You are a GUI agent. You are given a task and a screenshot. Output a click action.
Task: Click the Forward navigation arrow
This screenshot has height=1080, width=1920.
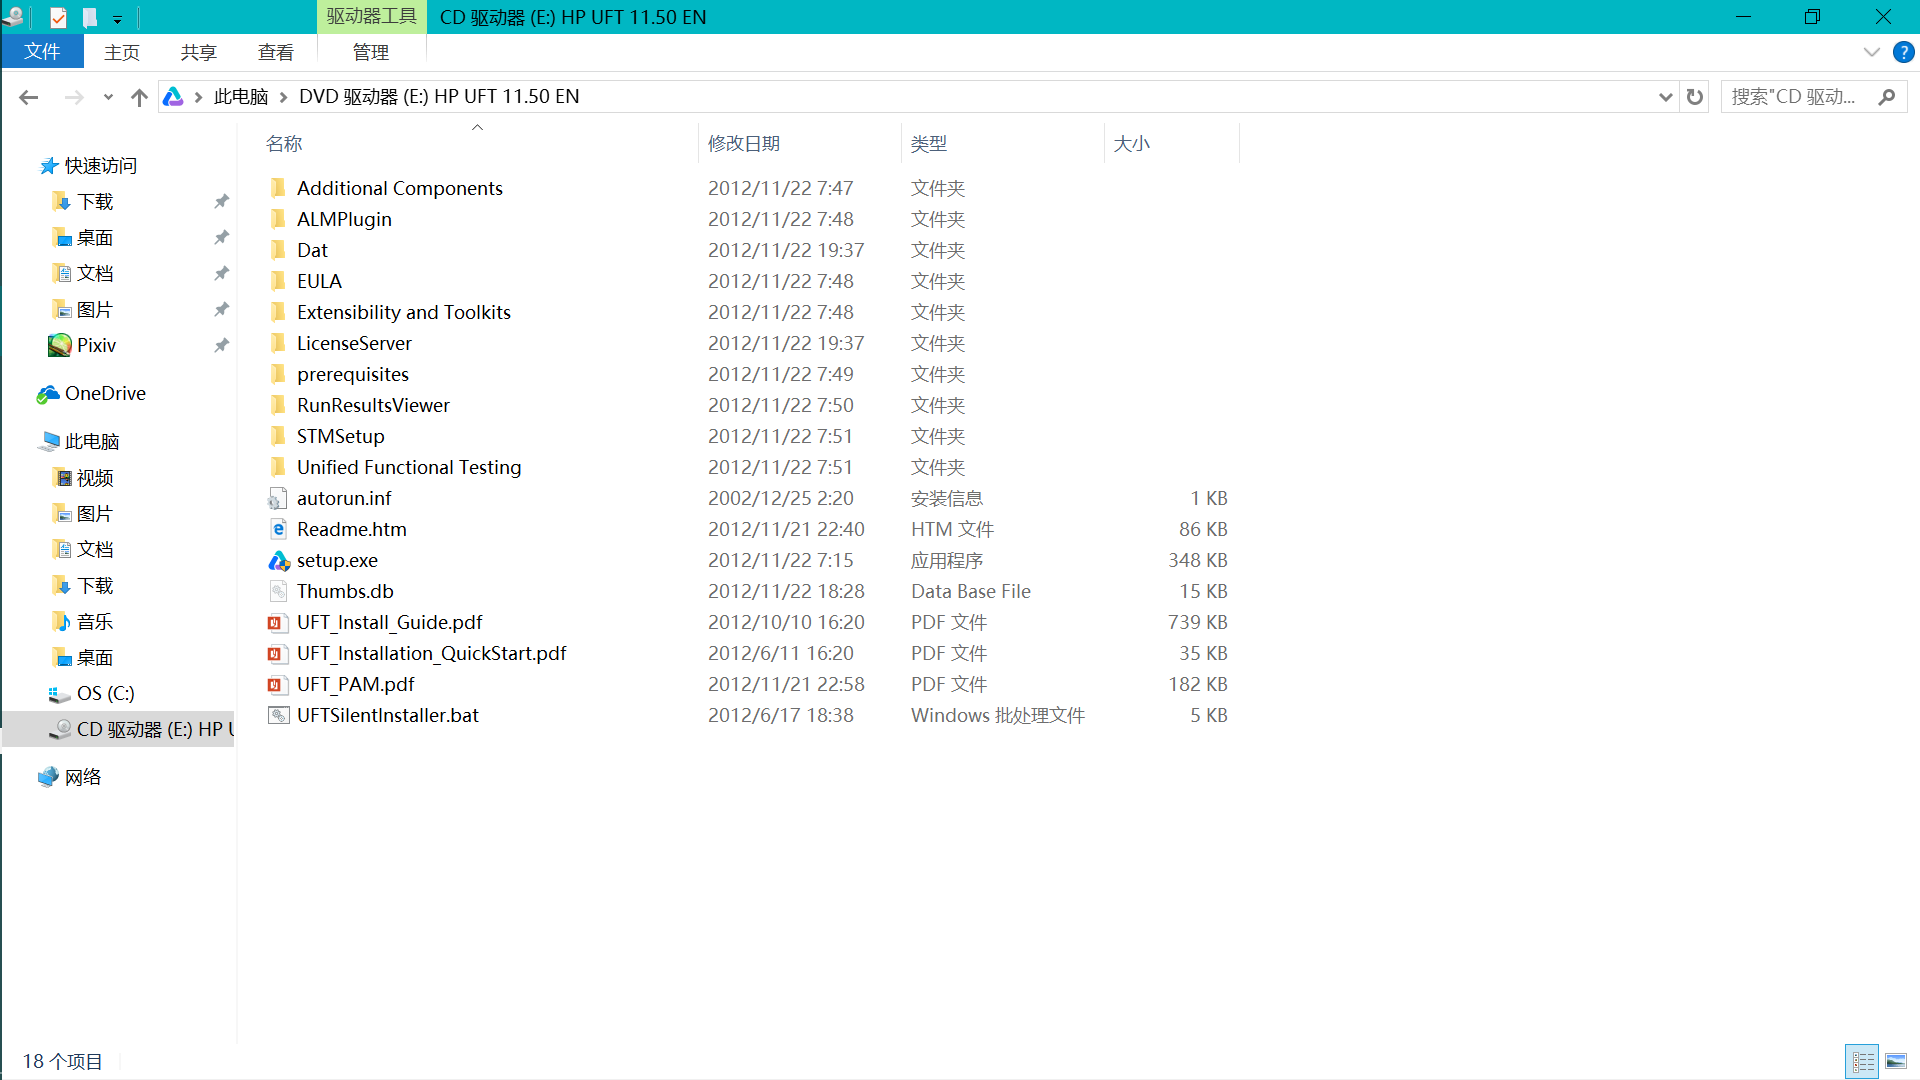click(74, 97)
